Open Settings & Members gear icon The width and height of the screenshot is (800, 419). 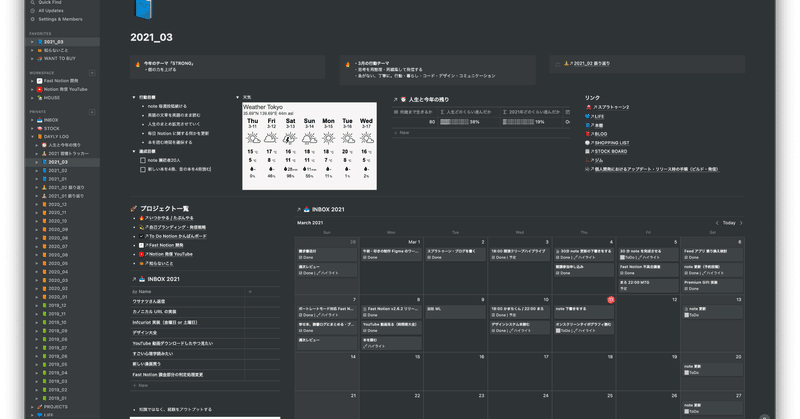click(x=33, y=19)
